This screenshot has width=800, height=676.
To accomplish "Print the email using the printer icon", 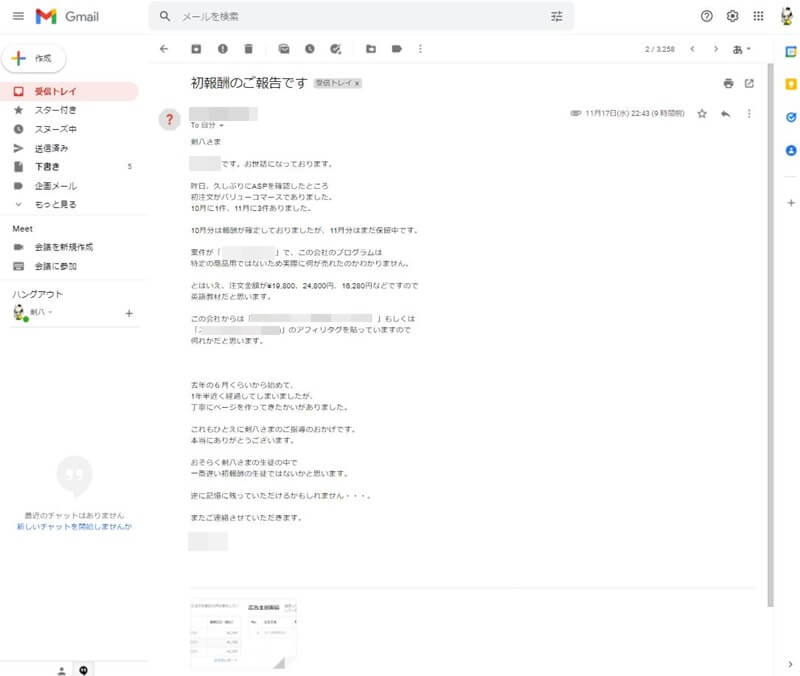I will point(728,83).
